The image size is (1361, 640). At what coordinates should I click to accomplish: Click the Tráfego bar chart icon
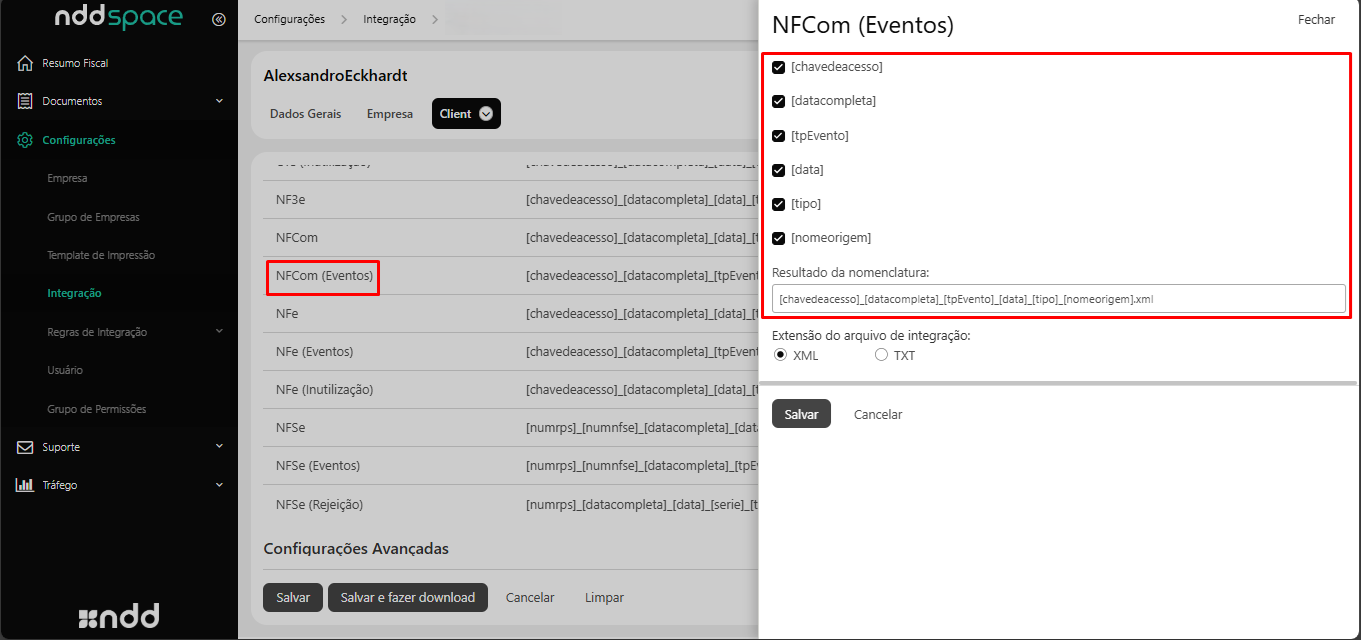click(x=26, y=485)
